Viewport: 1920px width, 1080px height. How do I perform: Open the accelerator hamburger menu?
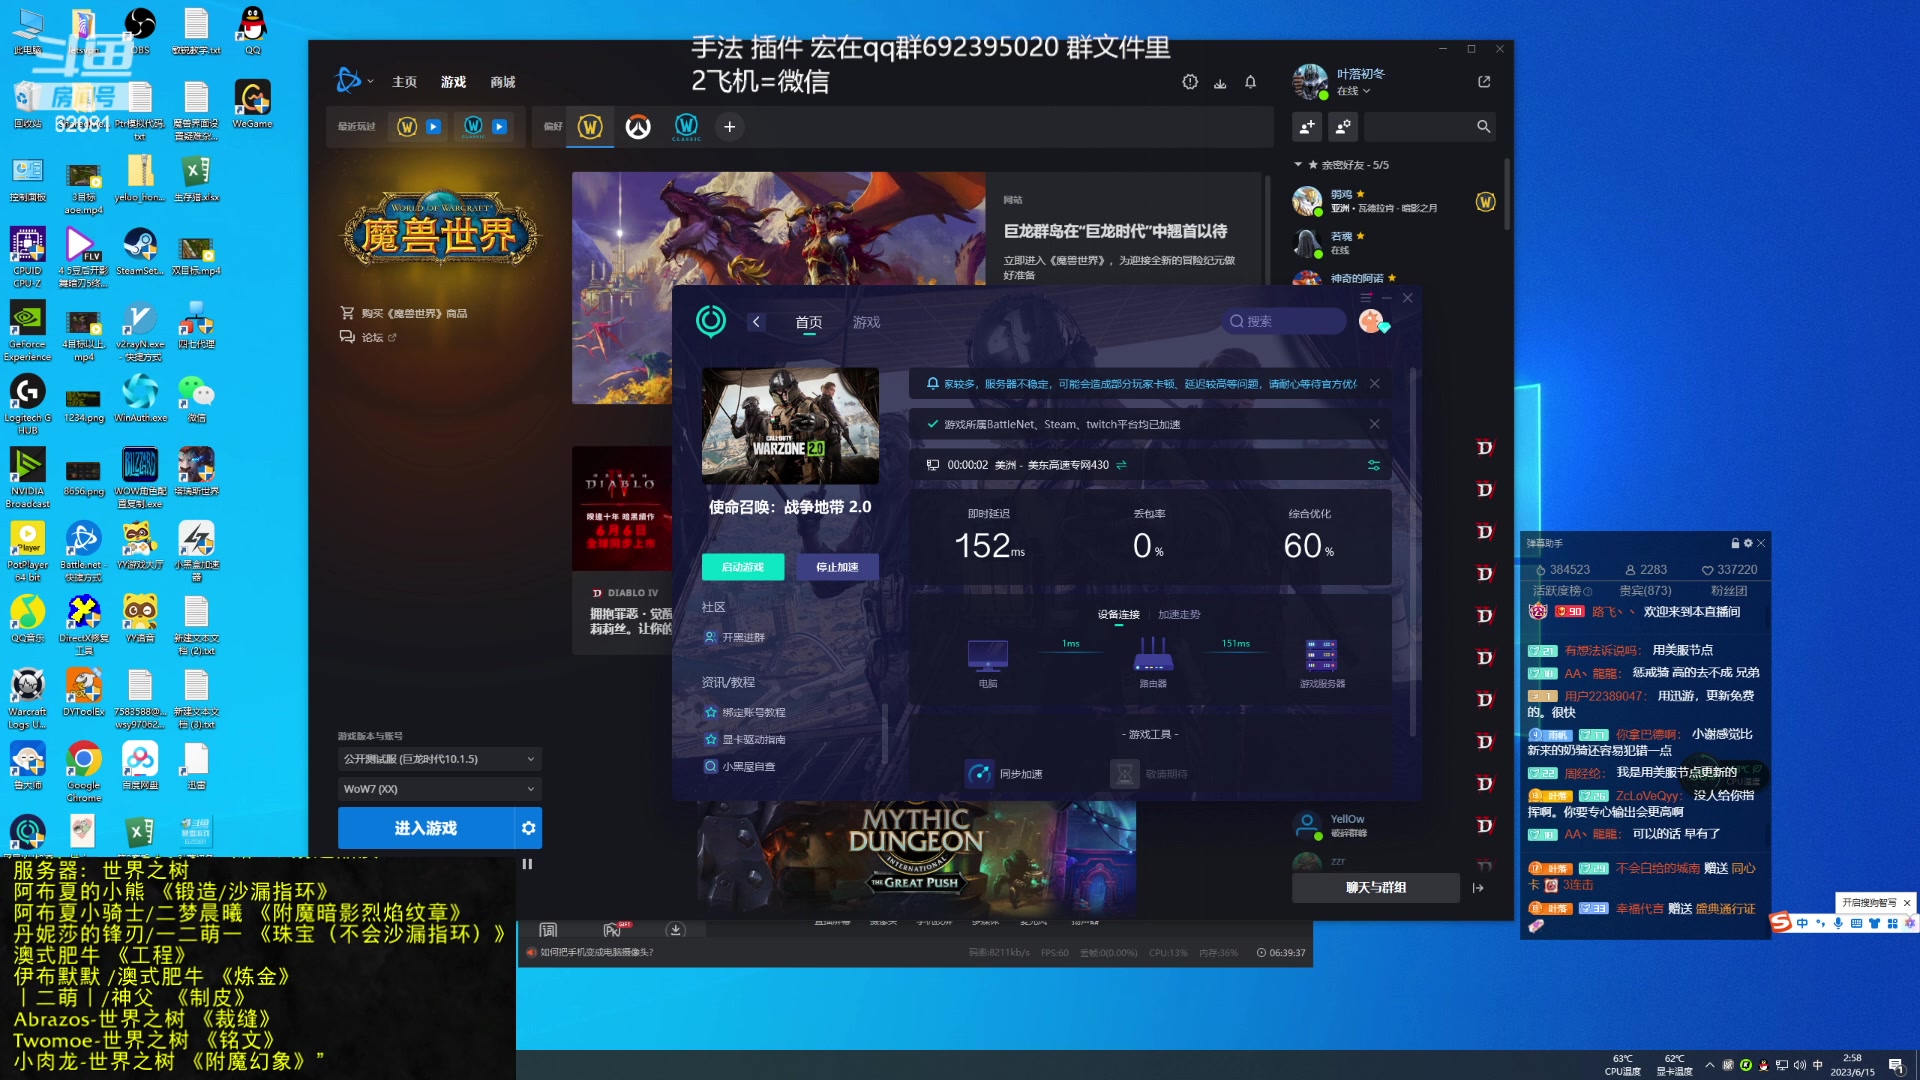(x=1366, y=298)
